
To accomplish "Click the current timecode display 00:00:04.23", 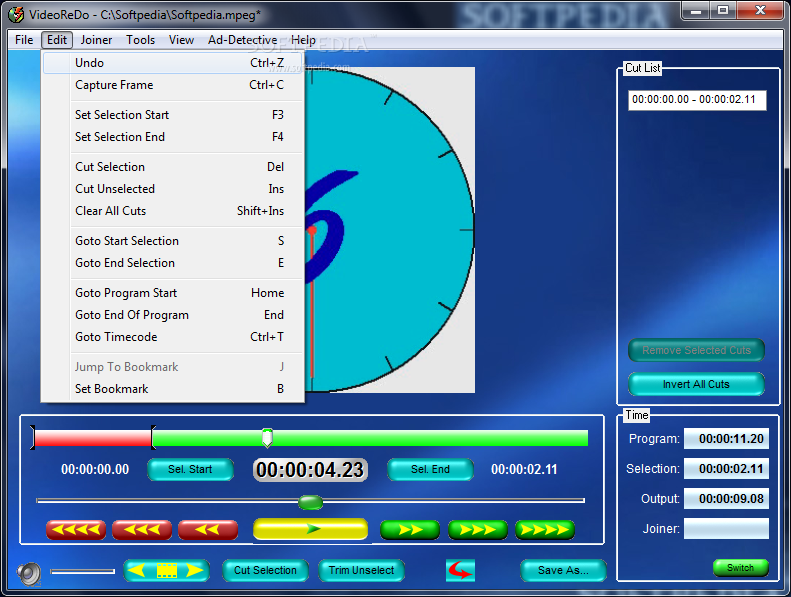I will coord(310,470).
